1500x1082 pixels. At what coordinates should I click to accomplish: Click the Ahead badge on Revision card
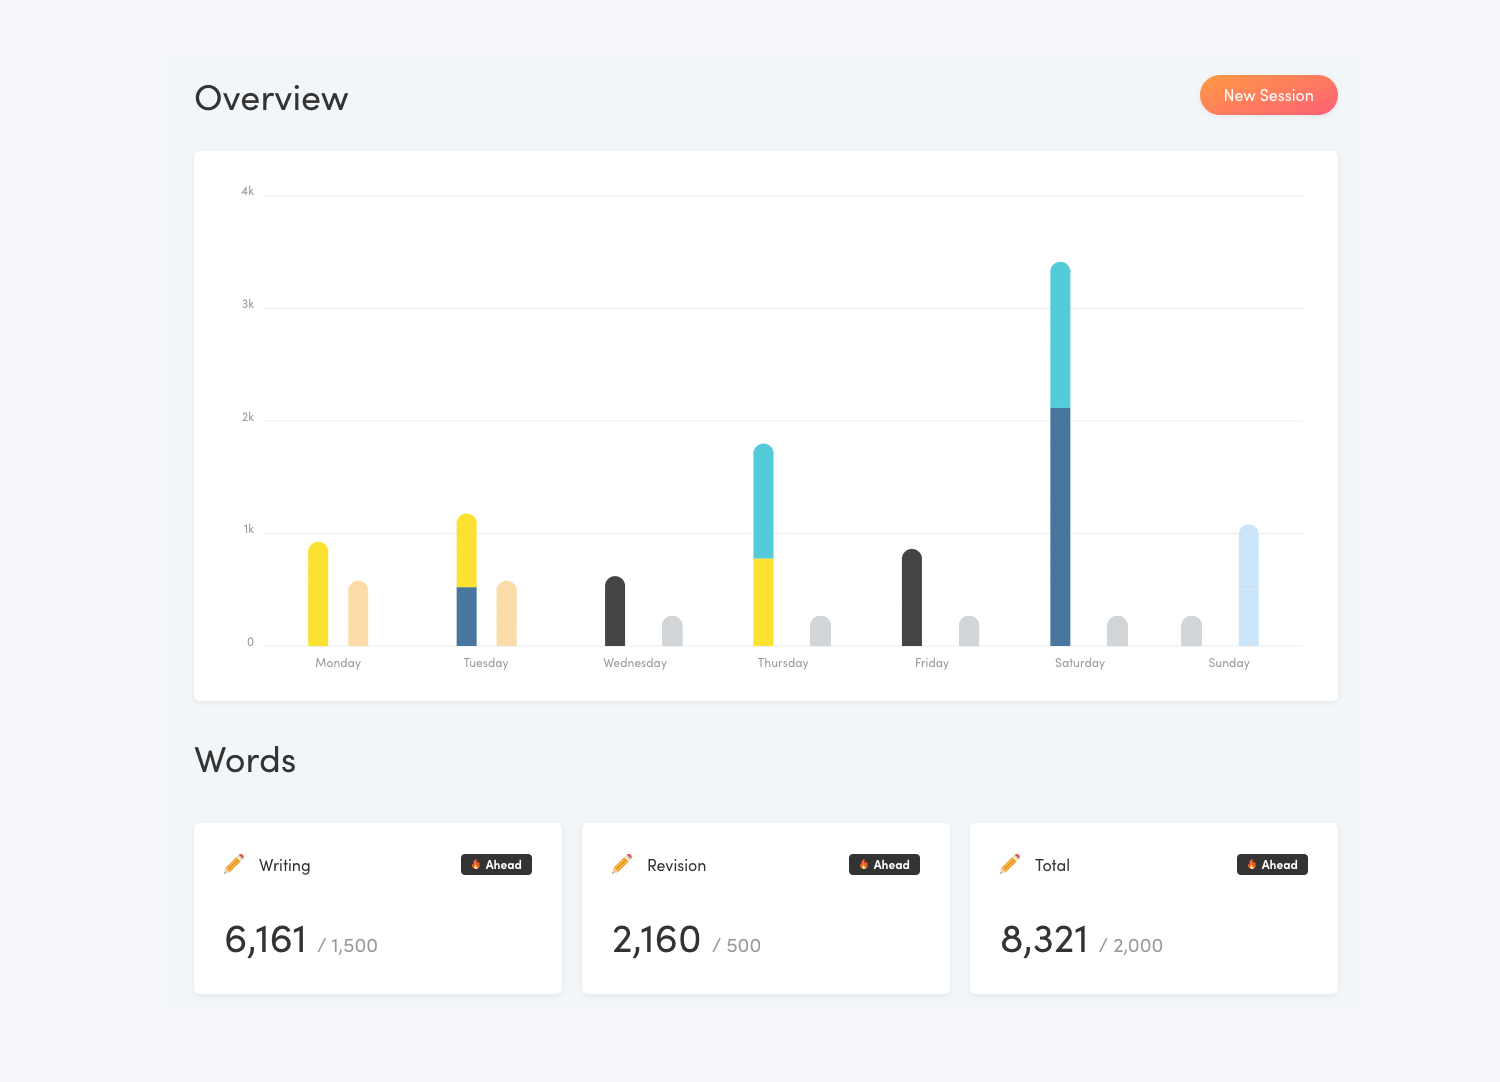pos(884,865)
